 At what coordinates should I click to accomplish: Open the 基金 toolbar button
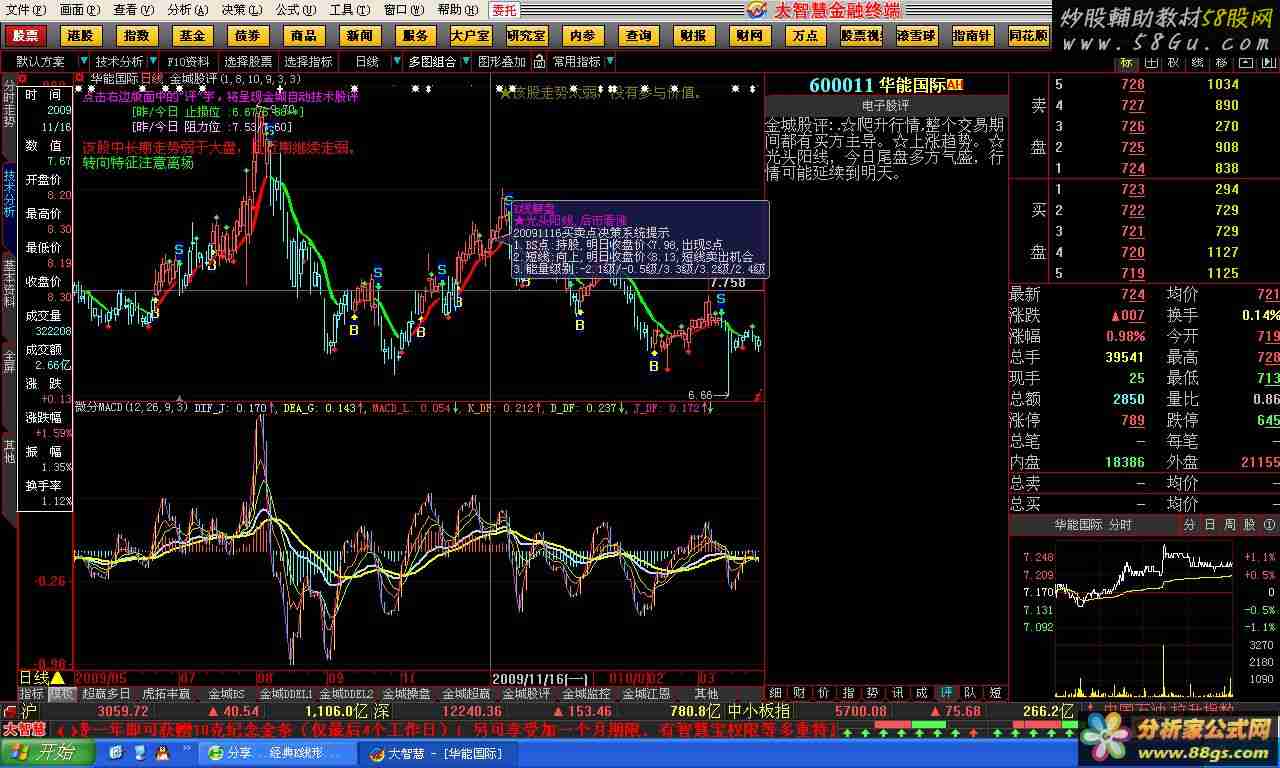coord(192,36)
